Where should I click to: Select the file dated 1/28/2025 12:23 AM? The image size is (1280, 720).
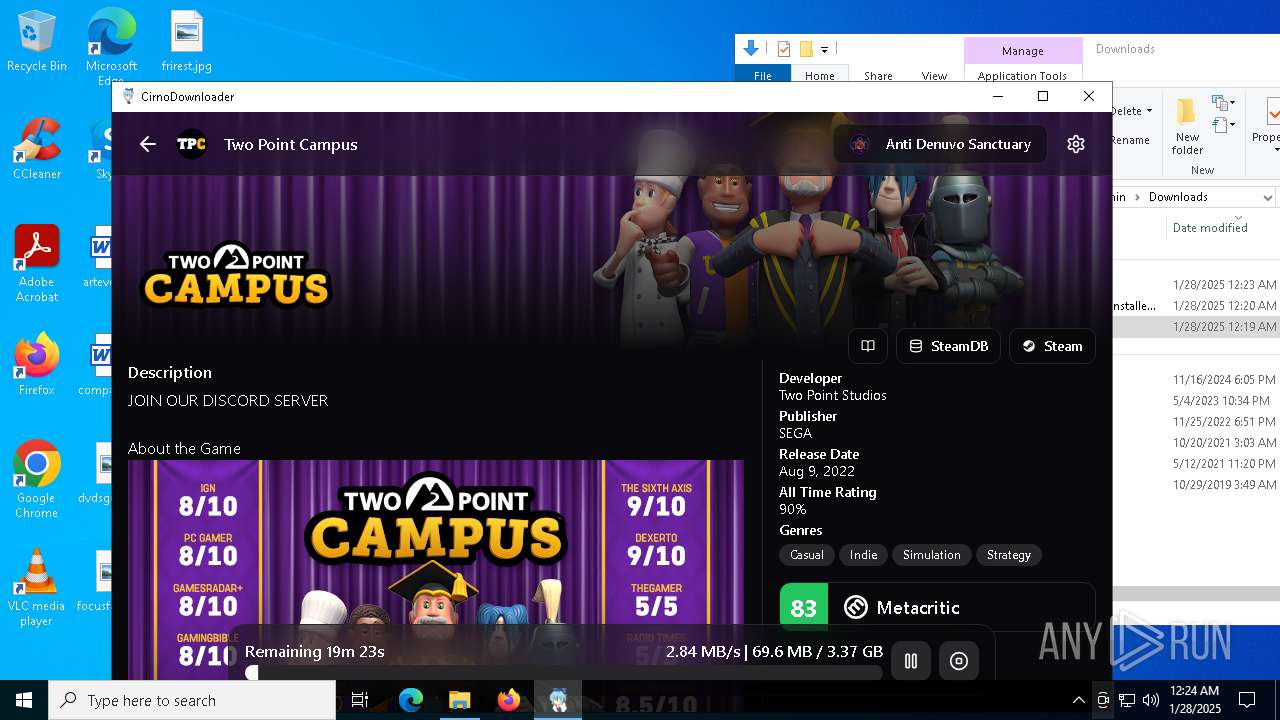click(x=1196, y=285)
